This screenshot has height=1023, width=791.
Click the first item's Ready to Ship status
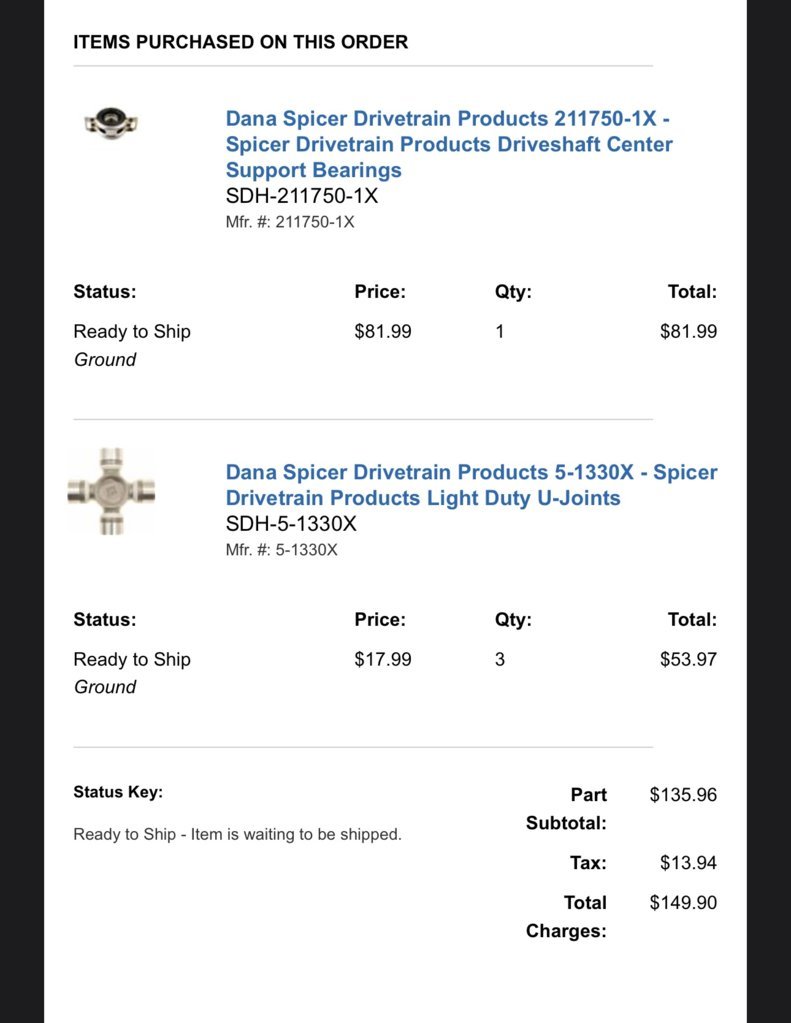(132, 331)
